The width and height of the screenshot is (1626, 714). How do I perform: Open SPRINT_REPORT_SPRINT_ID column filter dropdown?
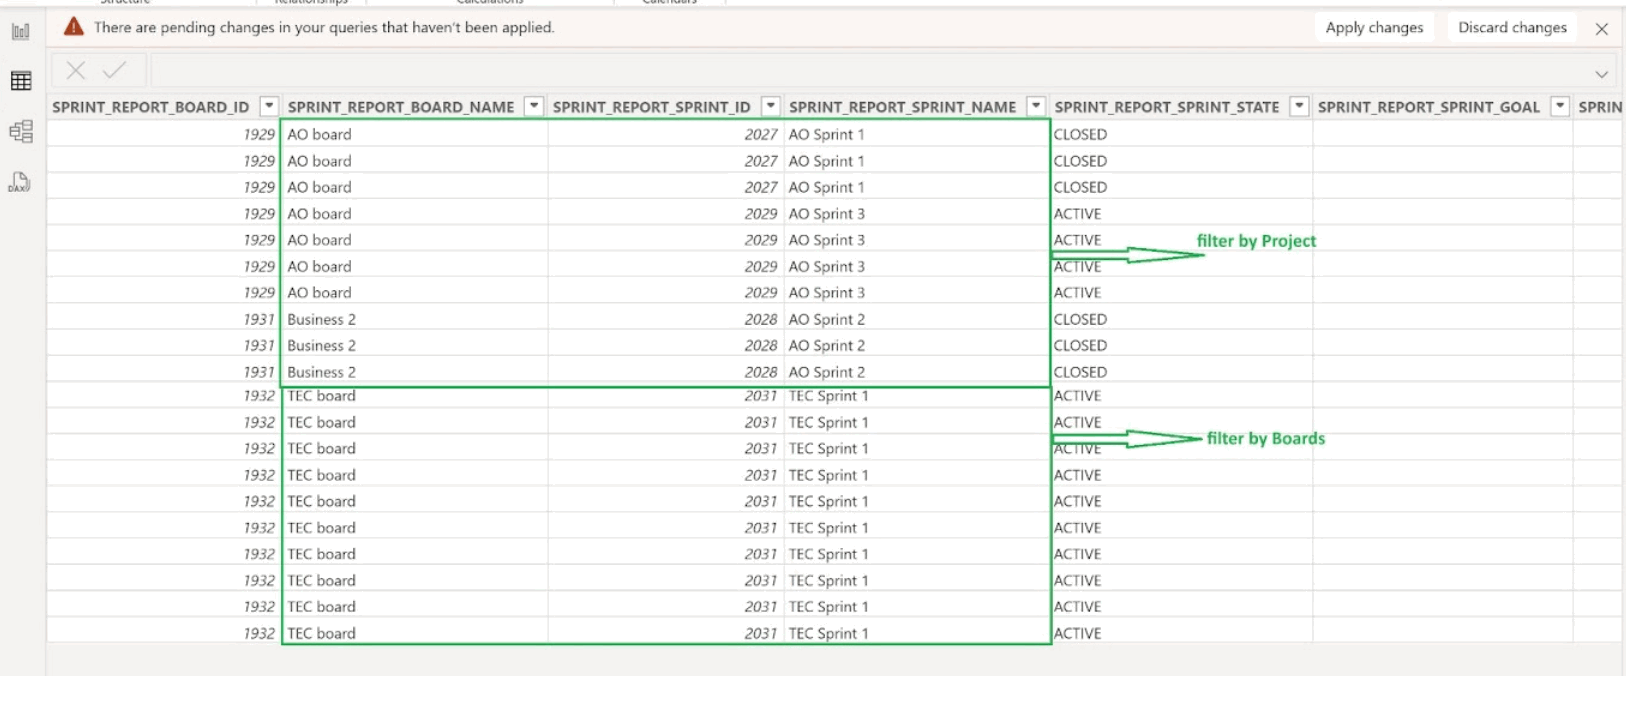click(x=770, y=106)
